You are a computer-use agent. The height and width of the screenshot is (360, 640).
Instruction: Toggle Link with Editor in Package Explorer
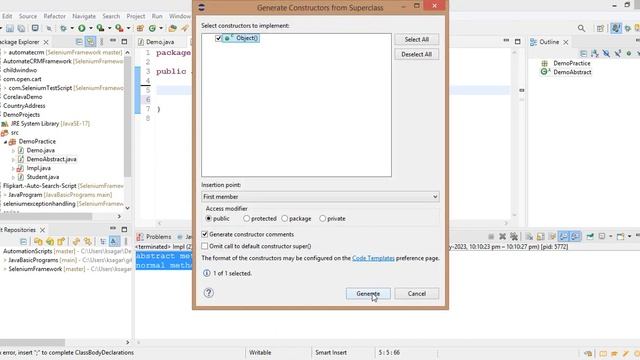[90, 42]
